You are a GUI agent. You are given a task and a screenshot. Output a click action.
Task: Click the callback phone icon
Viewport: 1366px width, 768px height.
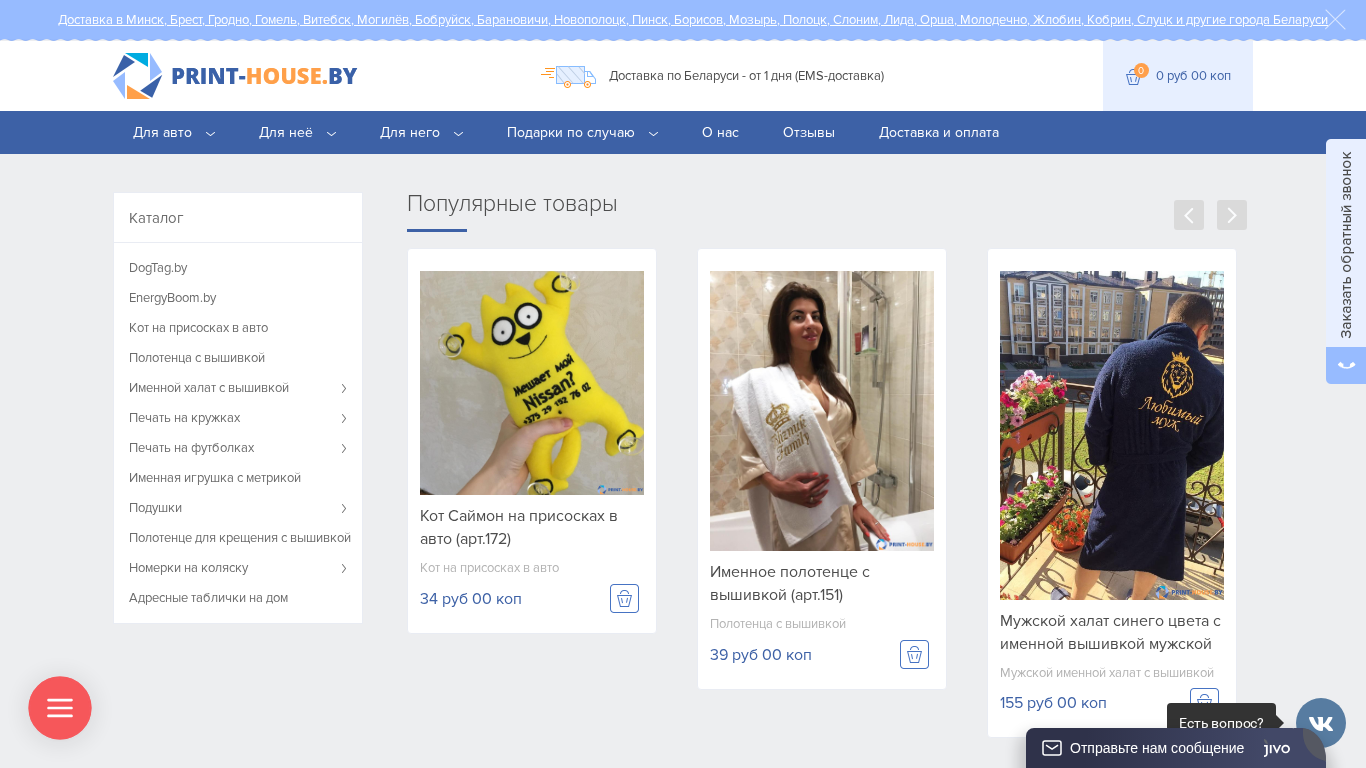point(1346,365)
